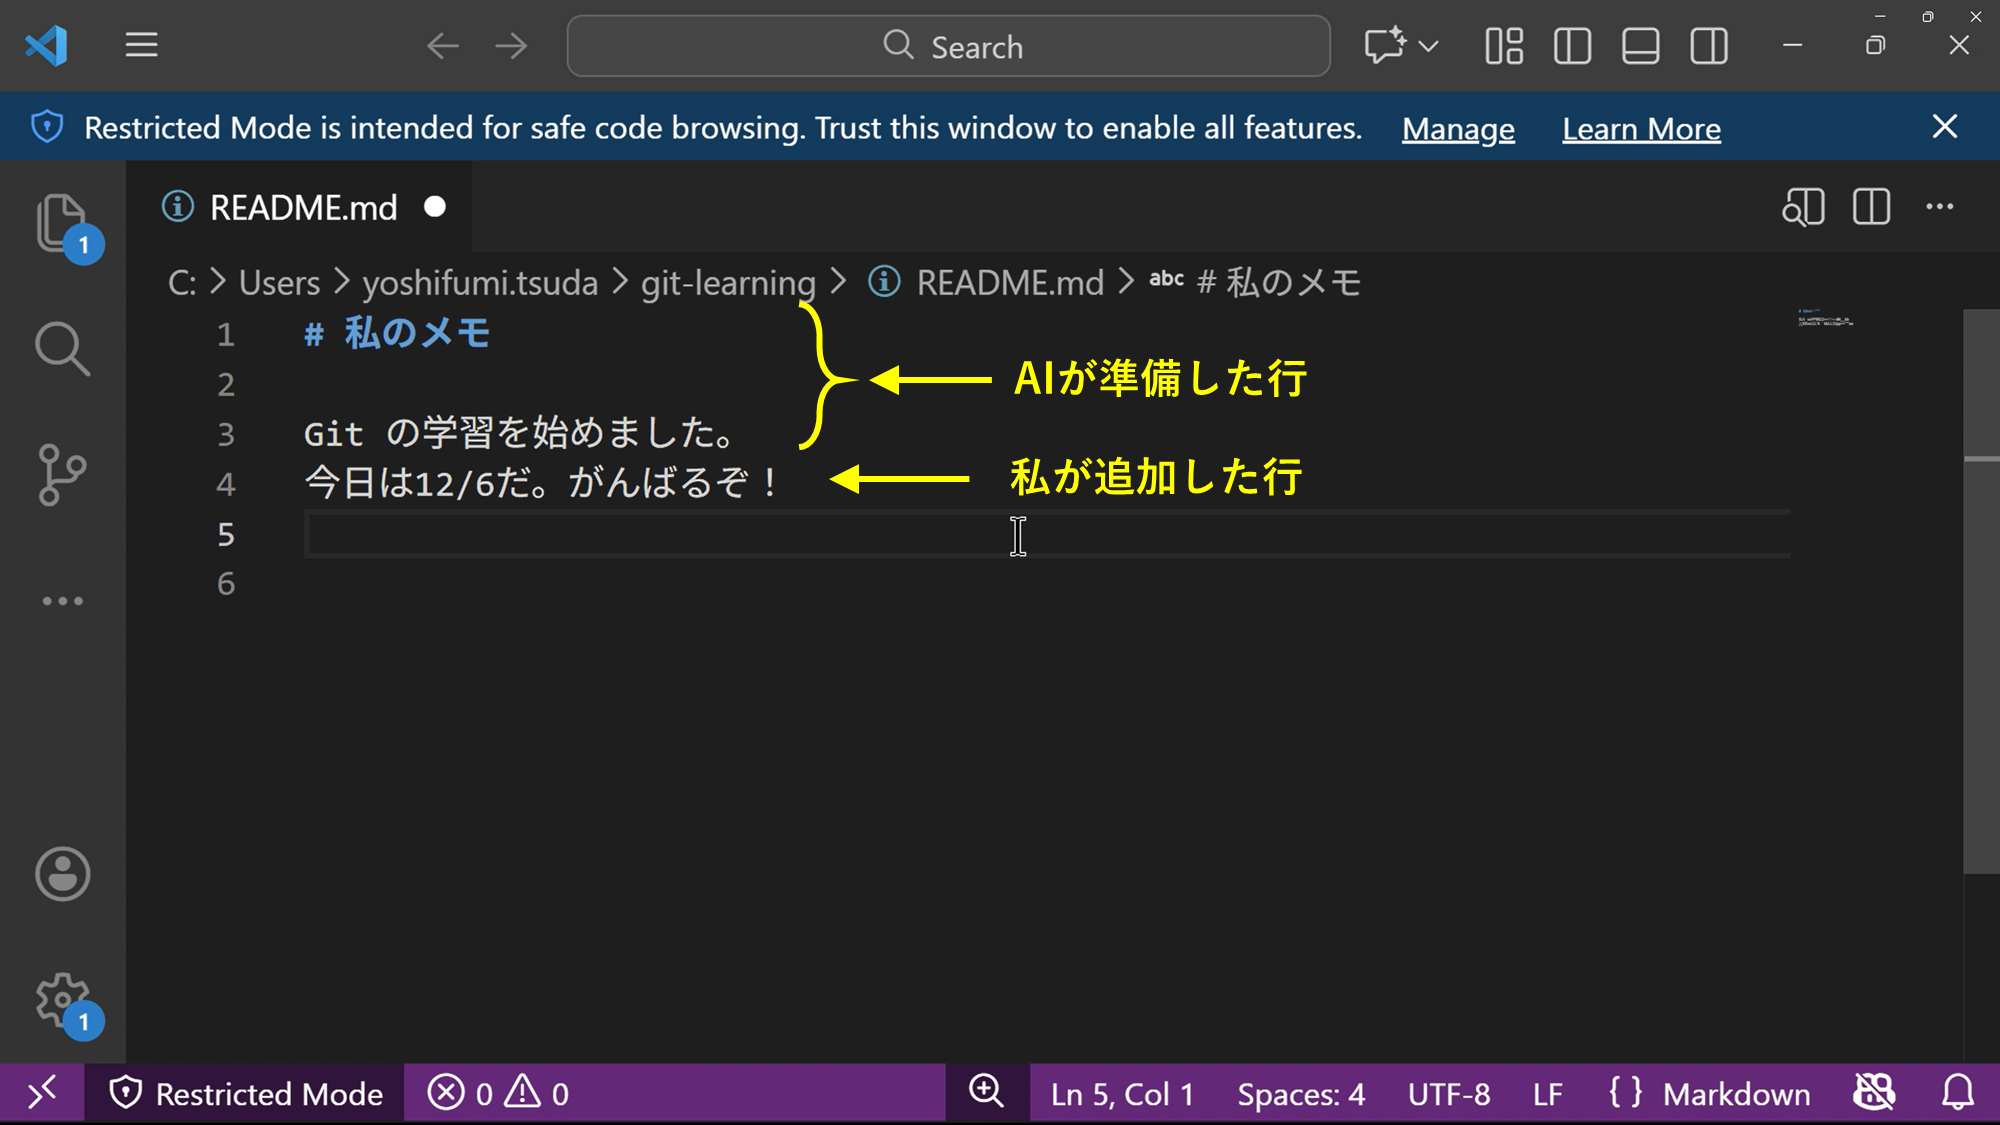2000x1125 pixels.
Task: Open notifications bell in status bar
Action: point(1957,1093)
